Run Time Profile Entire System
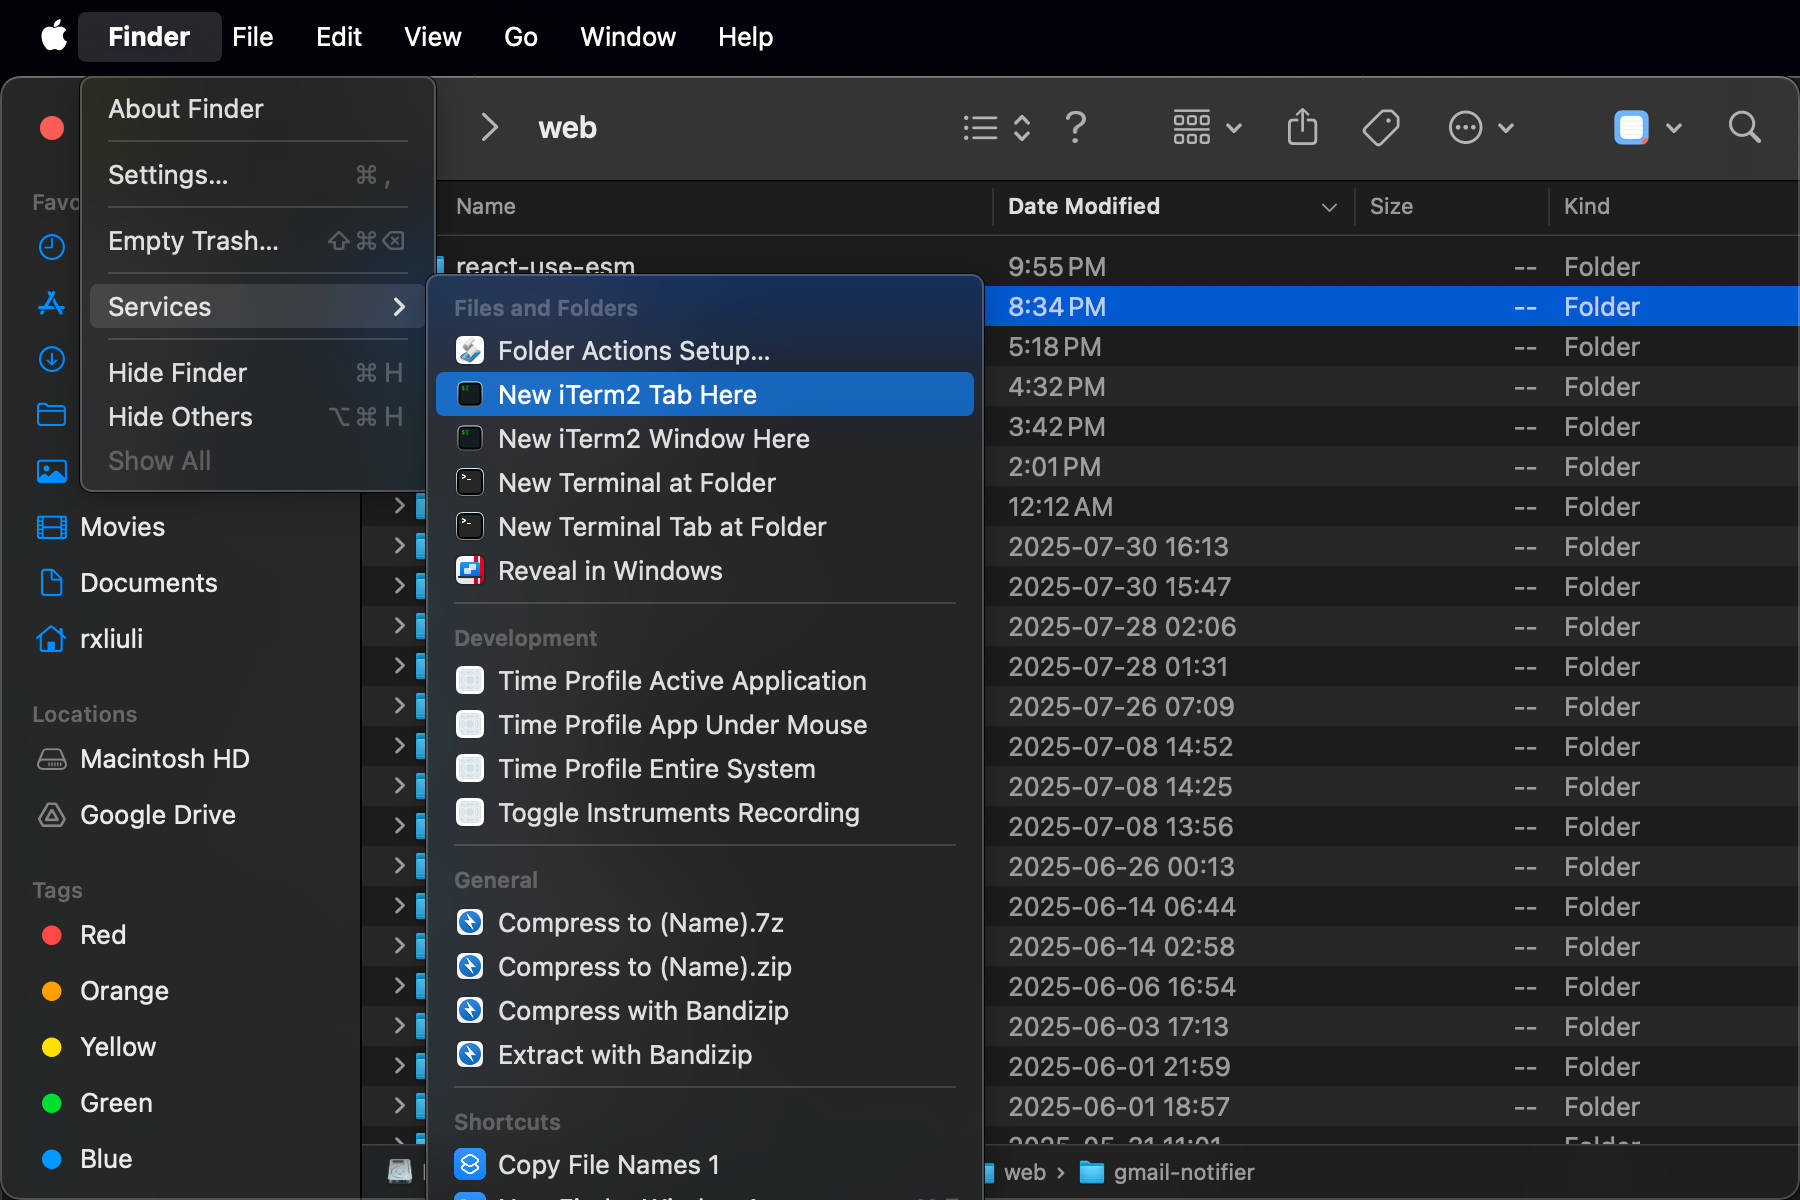1800x1200 pixels. tap(705, 769)
